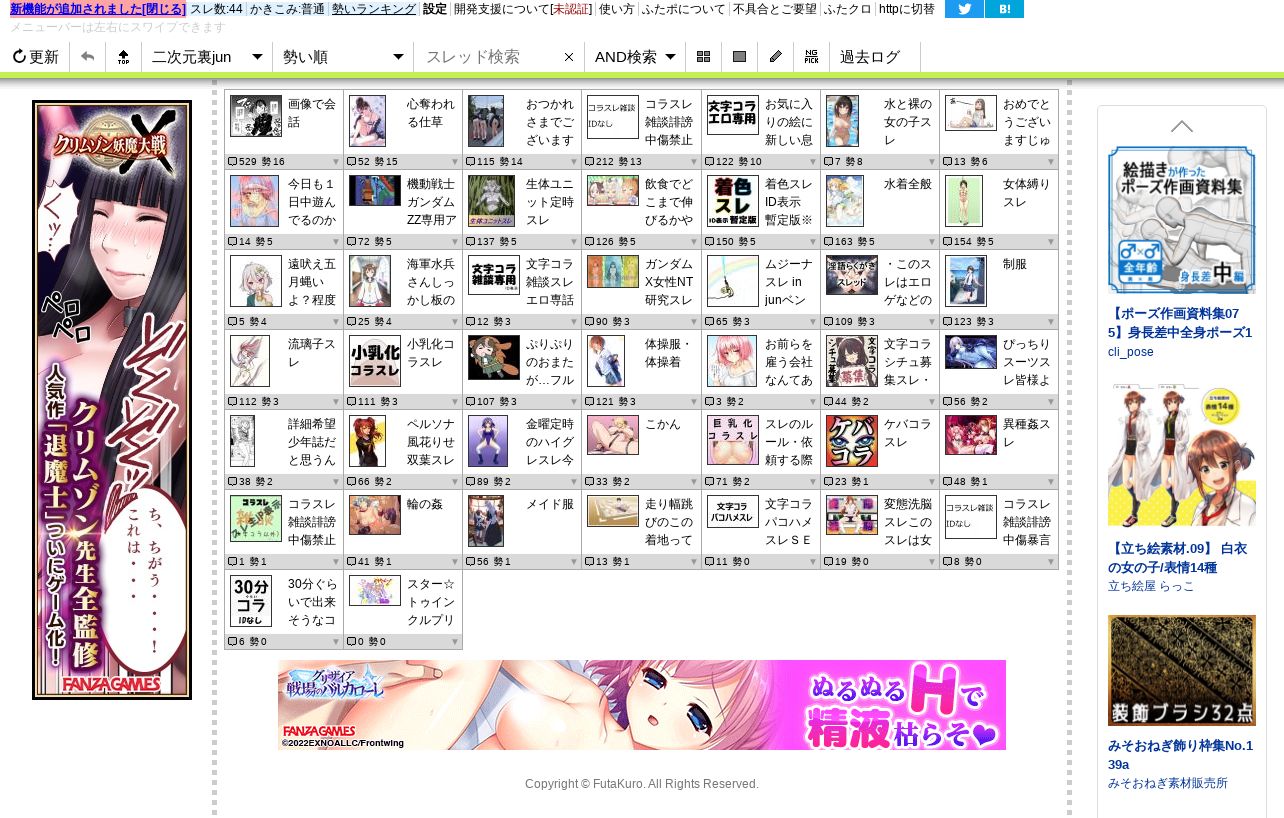
Task: Open the ペルソナ風花りせ双葉スレ thread text
Action: pyautogui.click(x=432, y=442)
